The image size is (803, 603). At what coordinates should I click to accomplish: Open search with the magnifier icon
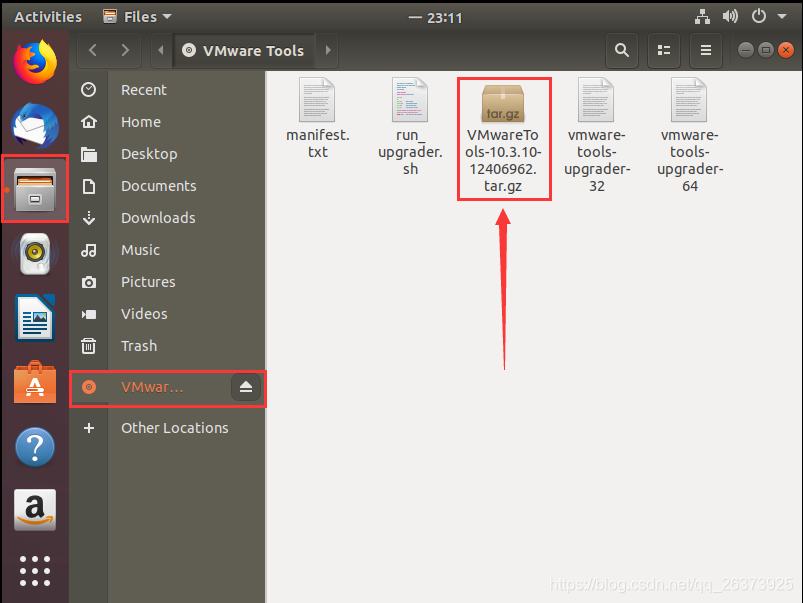coord(622,50)
